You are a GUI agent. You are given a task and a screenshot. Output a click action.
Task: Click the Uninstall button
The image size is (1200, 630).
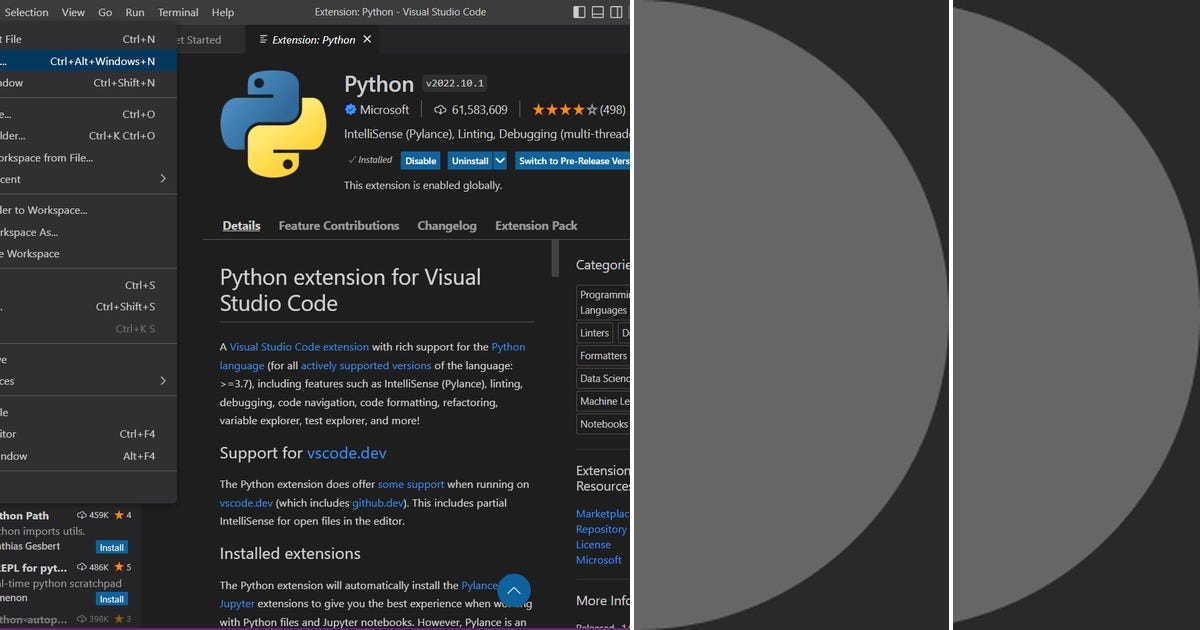tap(470, 160)
